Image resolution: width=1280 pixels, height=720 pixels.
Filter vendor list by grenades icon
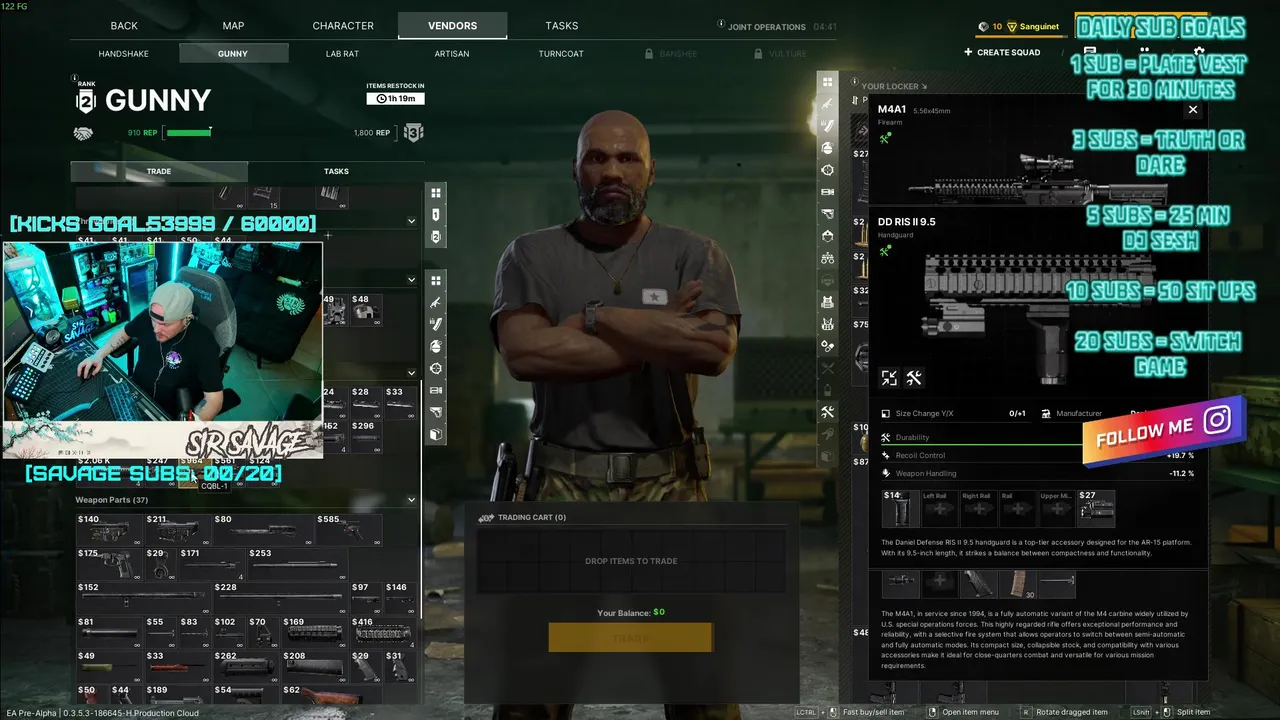tap(436, 346)
